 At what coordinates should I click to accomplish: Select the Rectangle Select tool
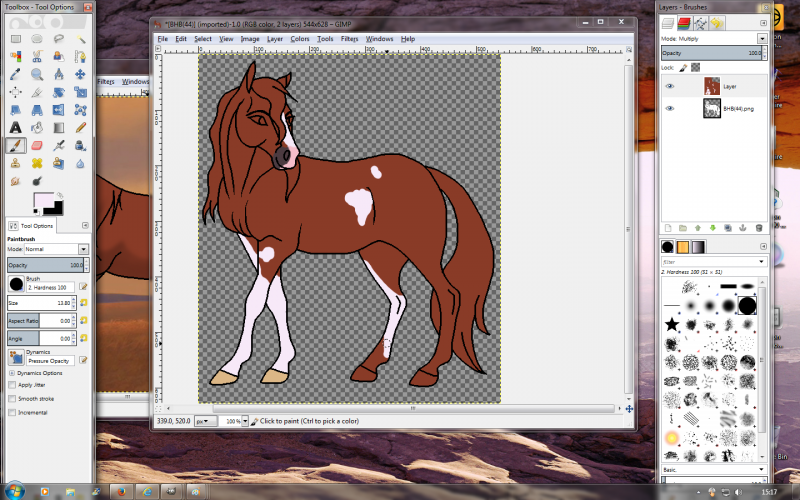point(16,39)
